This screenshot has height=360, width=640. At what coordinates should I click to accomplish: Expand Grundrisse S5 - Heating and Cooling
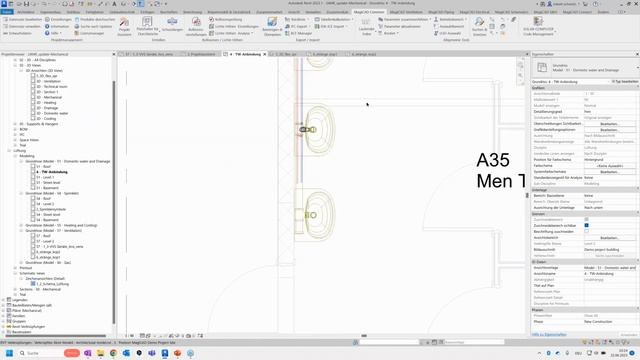click(x=21, y=225)
